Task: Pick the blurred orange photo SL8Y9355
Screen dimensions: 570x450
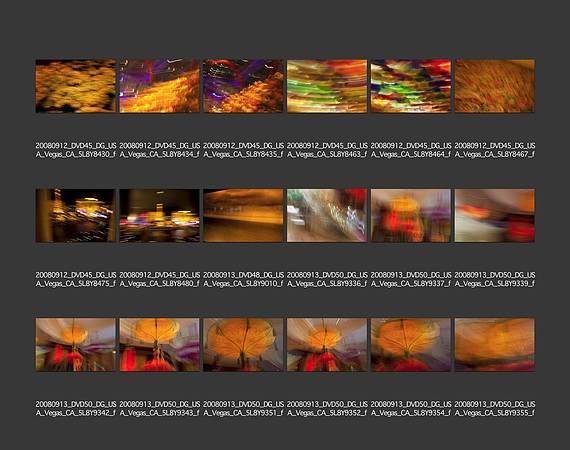Action: (x=495, y=345)
